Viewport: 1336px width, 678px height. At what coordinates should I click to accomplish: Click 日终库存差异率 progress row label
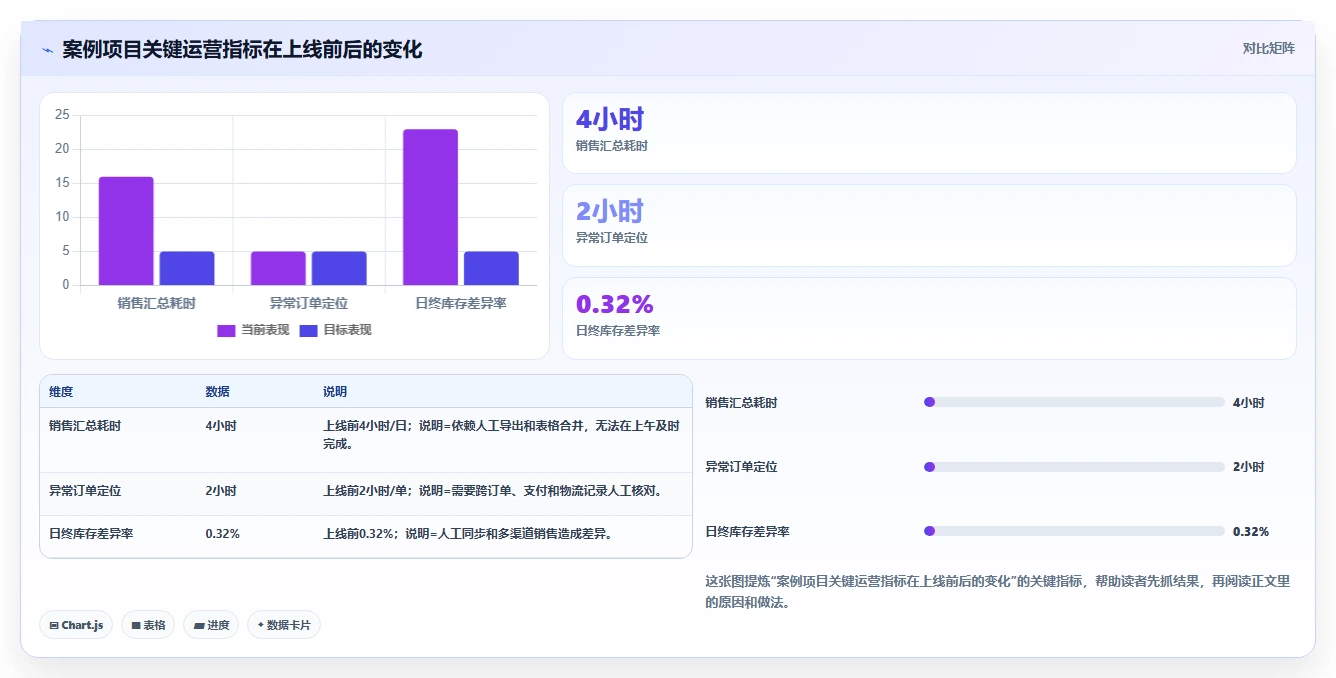coord(747,532)
